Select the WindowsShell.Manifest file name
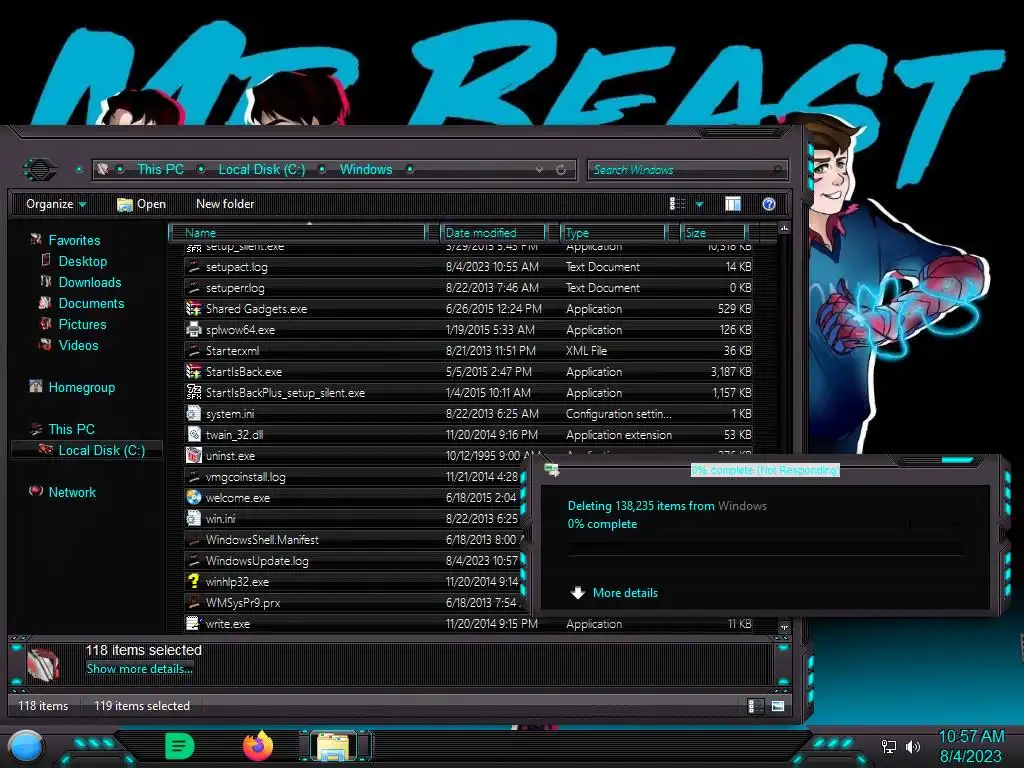Image resolution: width=1024 pixels, height=768 pixels. tap(262, 539)
